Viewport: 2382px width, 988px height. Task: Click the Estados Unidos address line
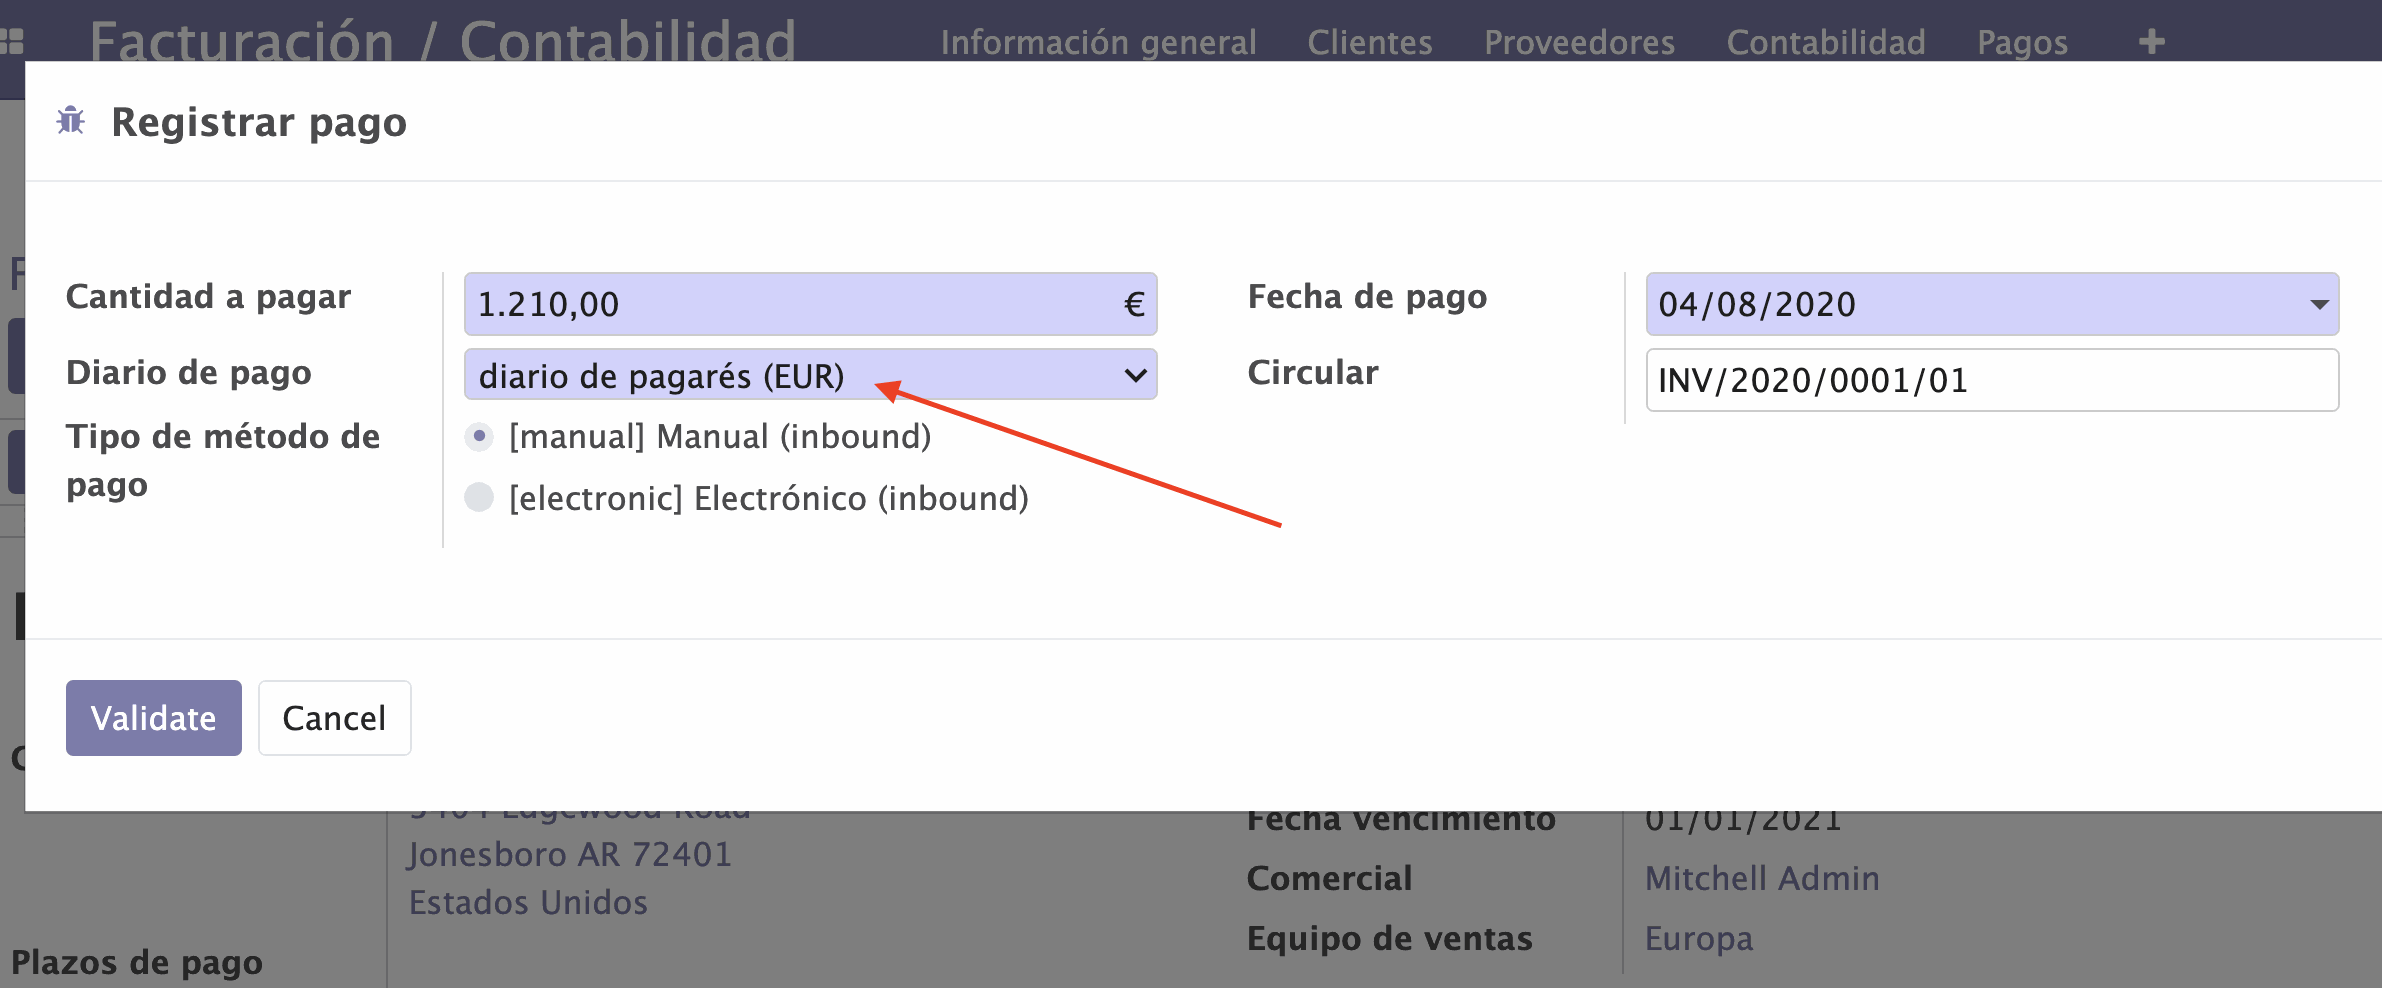click(x=528, y=902)
